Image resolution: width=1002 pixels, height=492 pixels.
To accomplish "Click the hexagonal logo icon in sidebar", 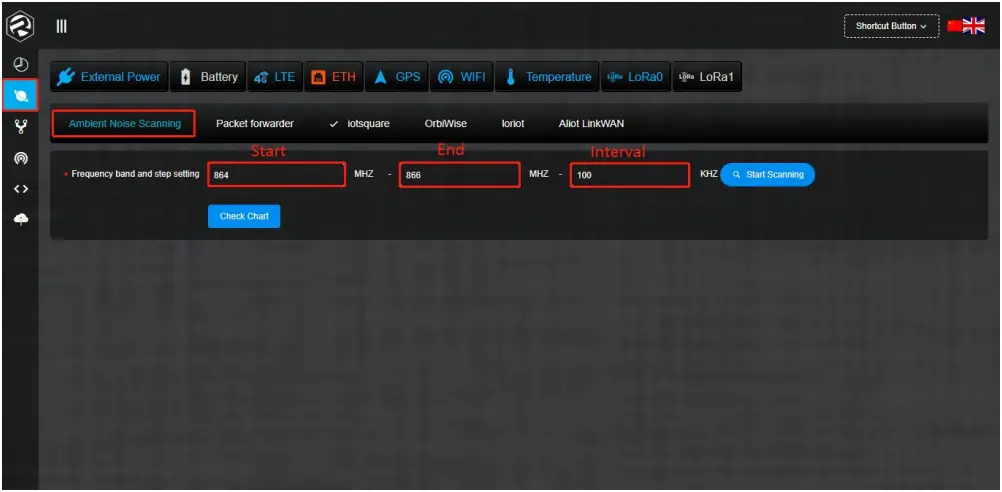I will coord(20,26).
